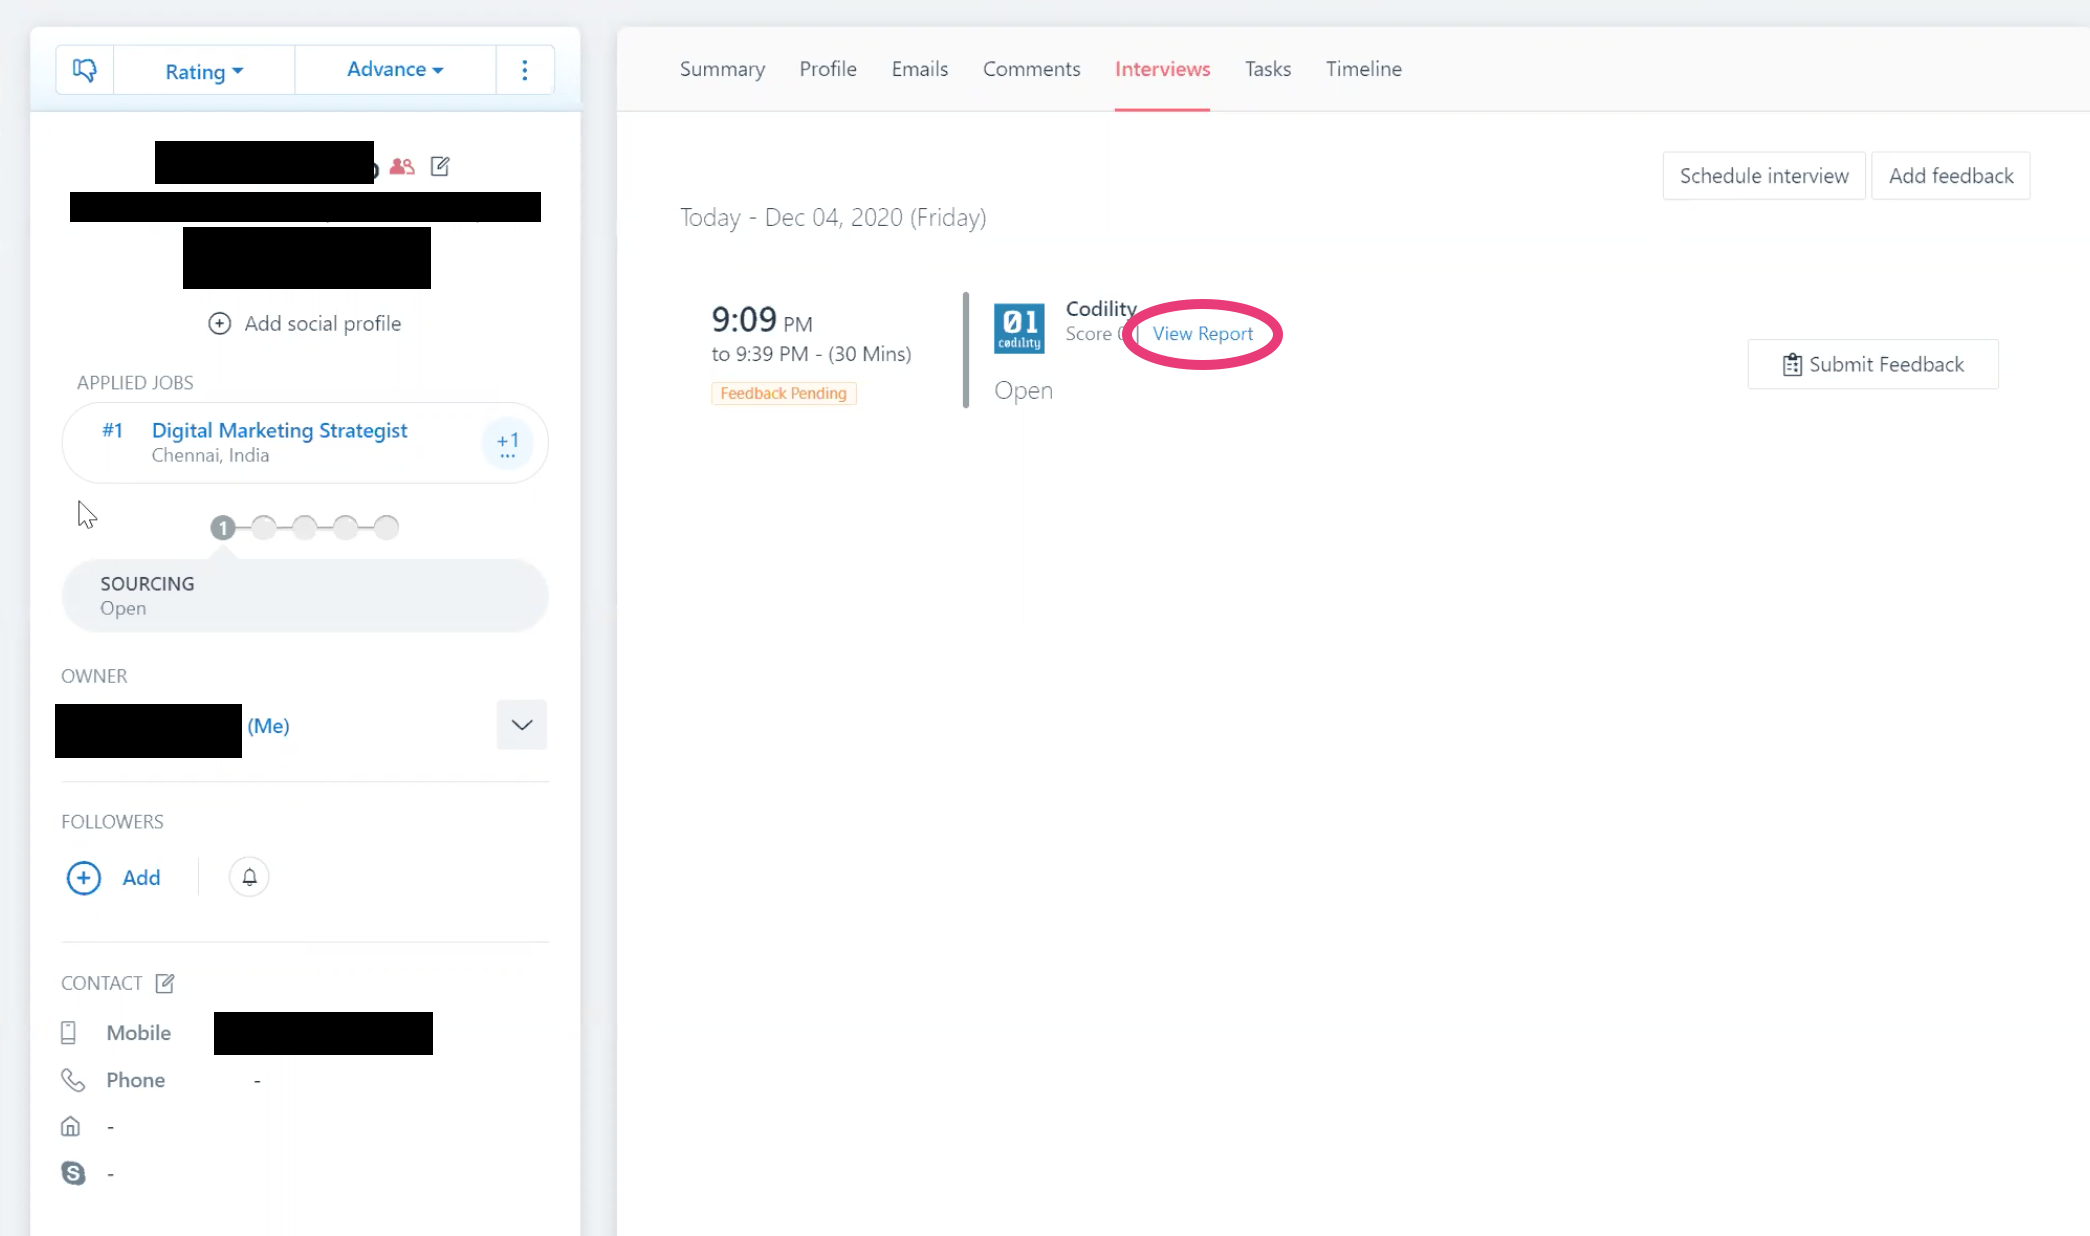
Task: Switch to the Timeline tab
Action: [x=1364, y=69]
